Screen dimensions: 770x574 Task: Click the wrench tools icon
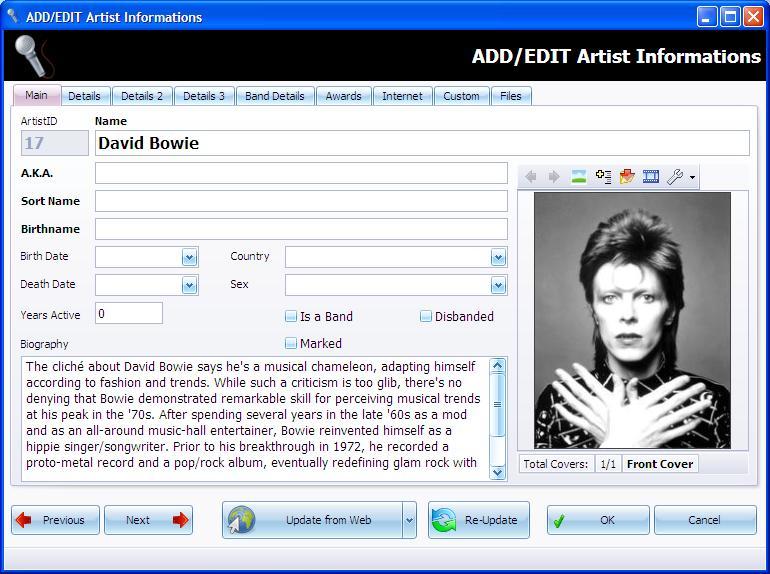pyautogui.click(x=675, y=176)
